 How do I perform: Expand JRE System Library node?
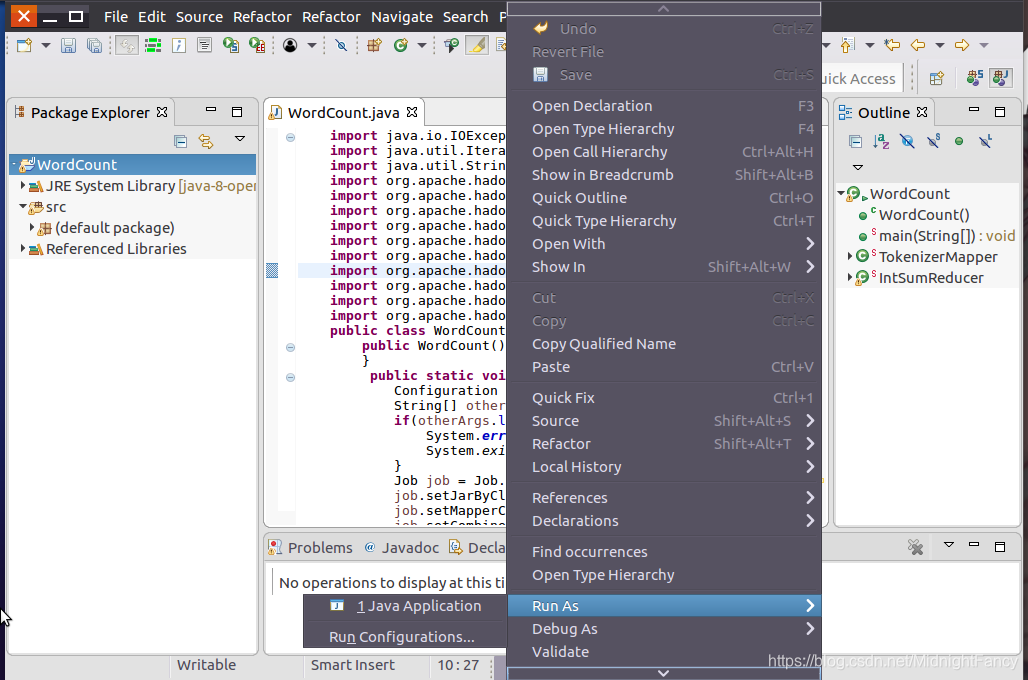22,186
